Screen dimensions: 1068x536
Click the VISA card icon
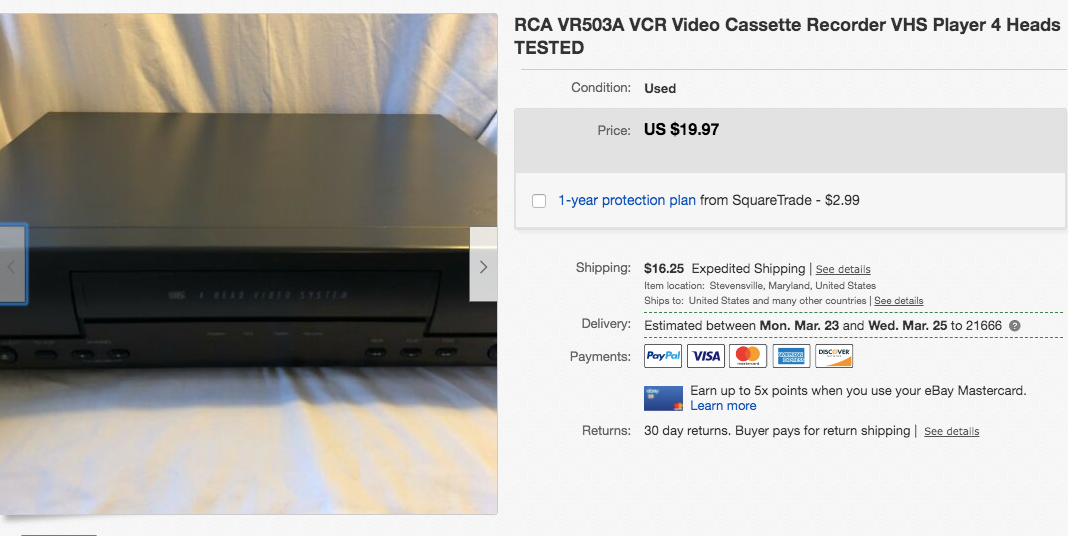pos(706,356)
